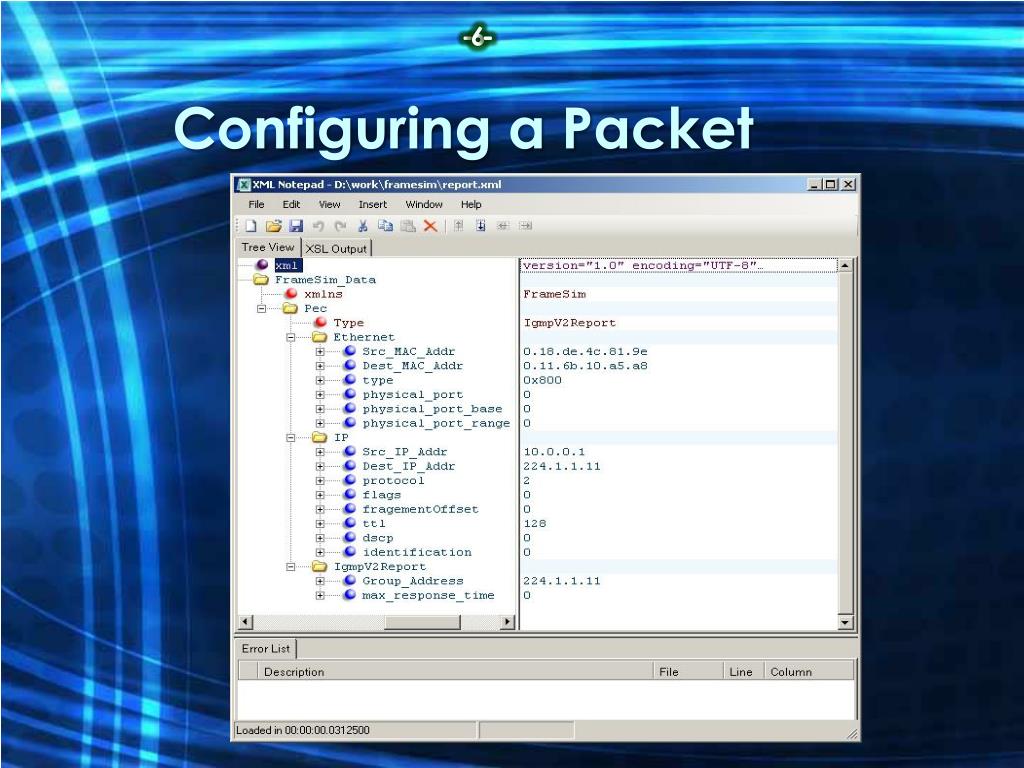Image resolution: width=1024 pixels, height=768 pixels.
Task: Expand the Dest_MAC_Addr node
Action: pos(320,366)
